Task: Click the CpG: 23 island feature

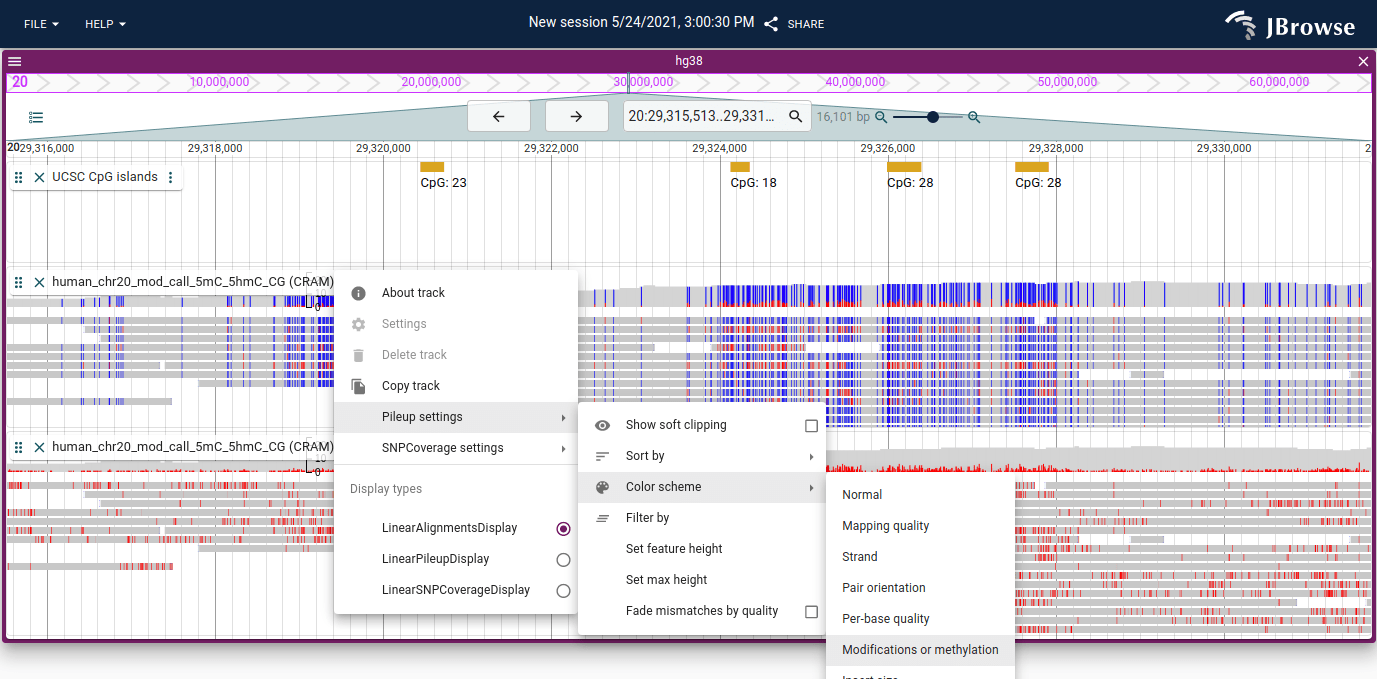Action: point(432,167)
